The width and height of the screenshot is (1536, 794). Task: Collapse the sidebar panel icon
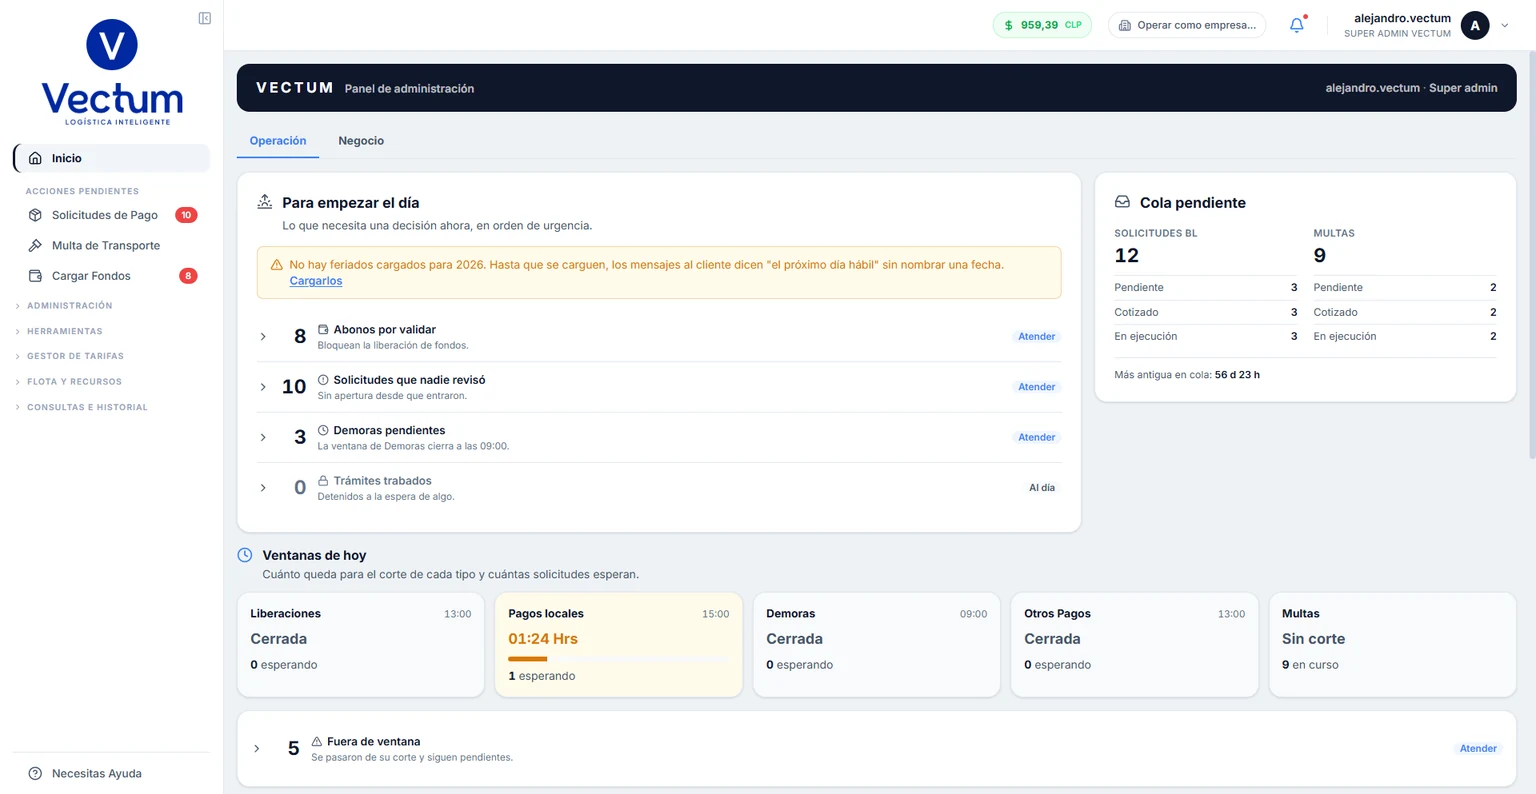[205, 18]
